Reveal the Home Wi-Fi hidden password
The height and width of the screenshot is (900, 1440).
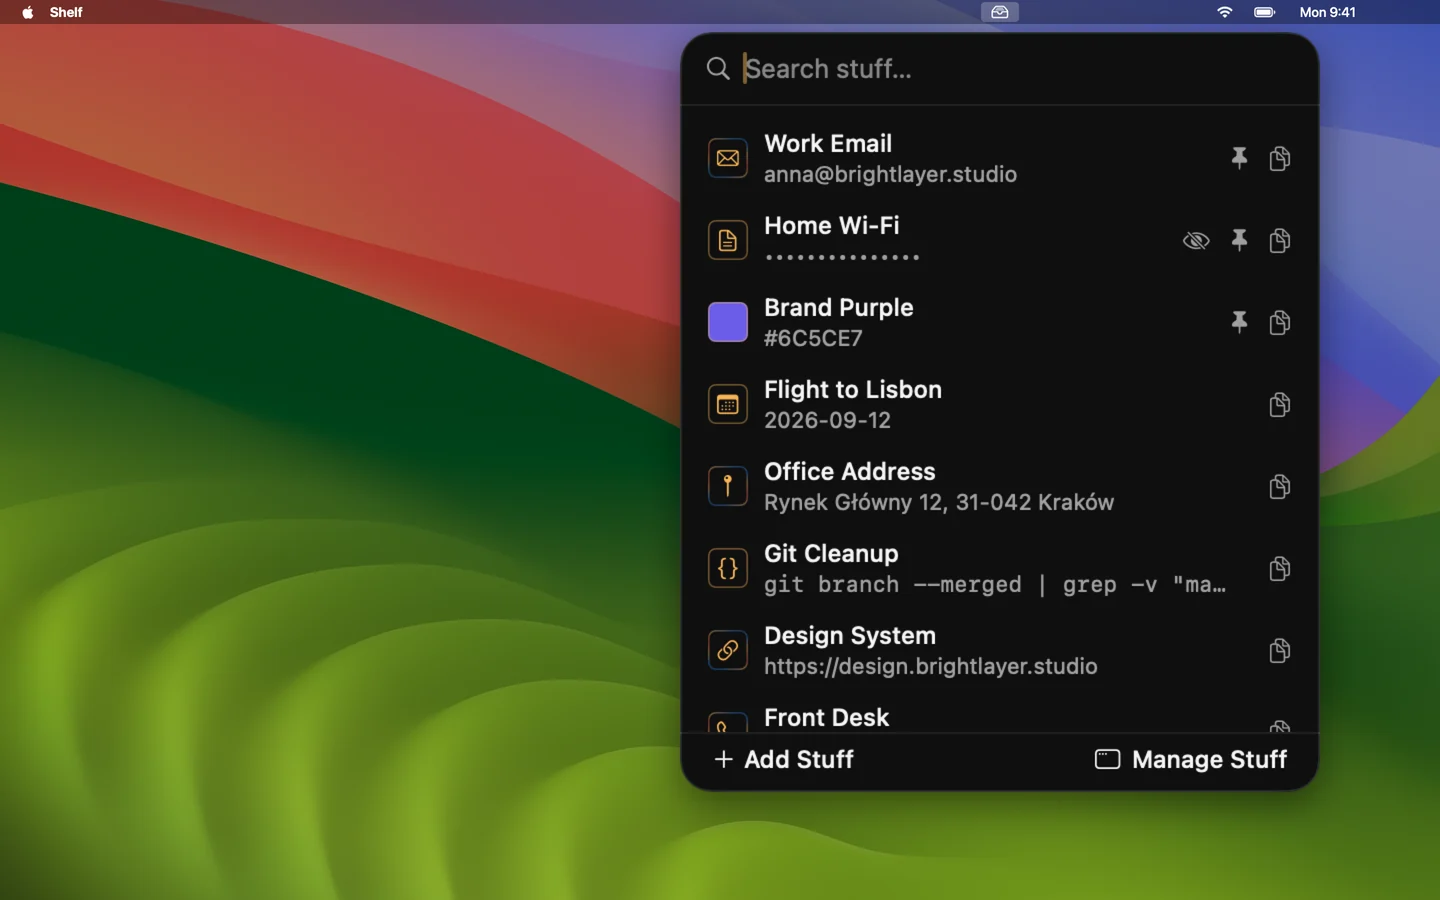pos(1196,240)
